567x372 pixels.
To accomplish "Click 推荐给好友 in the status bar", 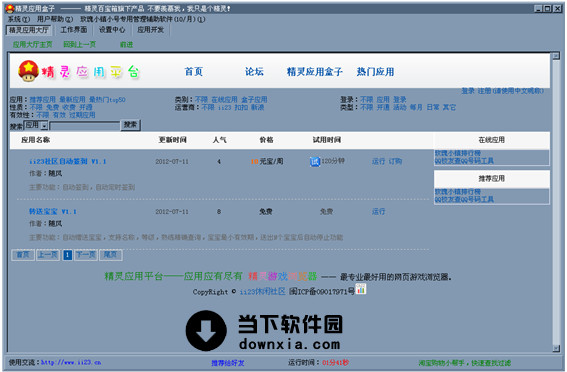I will [228, 363].
